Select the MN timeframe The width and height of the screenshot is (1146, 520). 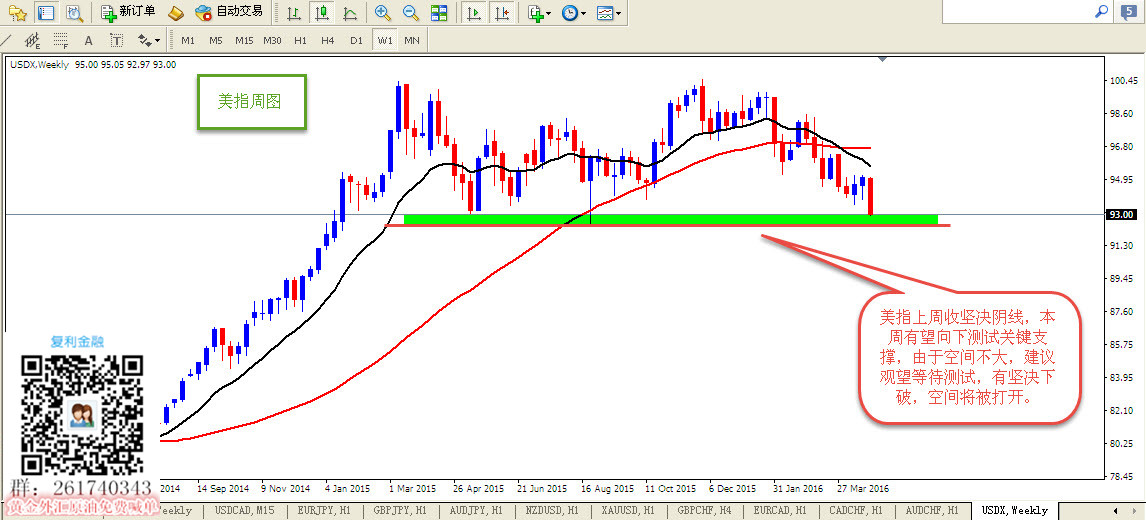click(x=412, y=40)
